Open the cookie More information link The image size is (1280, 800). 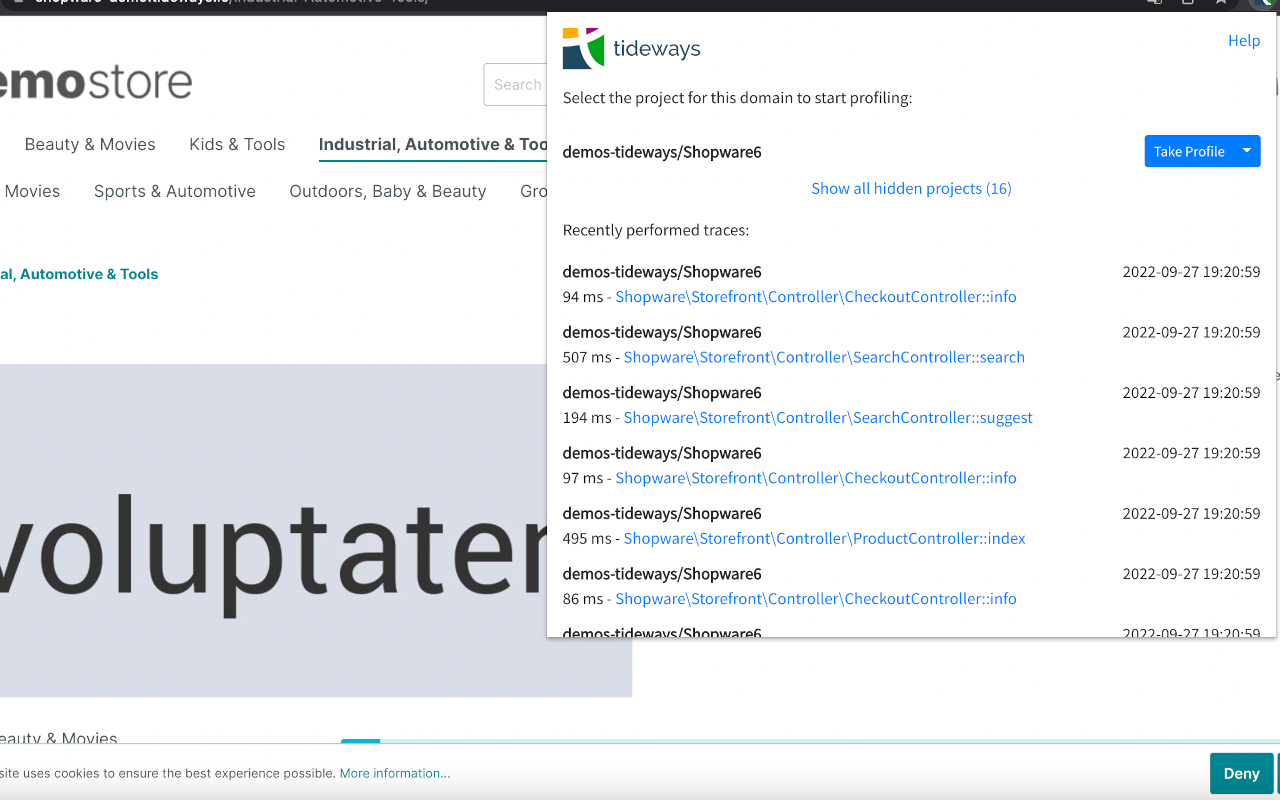click(394, 773)
